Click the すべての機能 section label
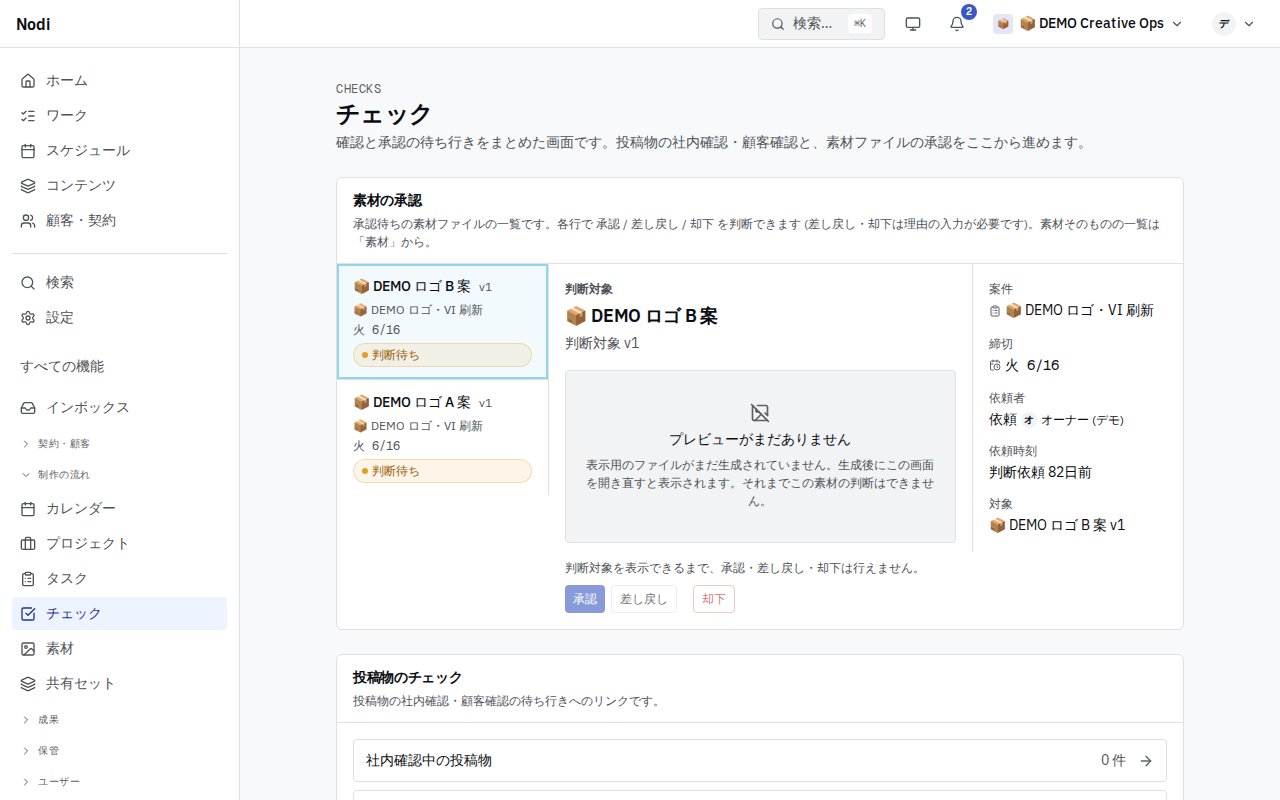This screenshot has height=800, width=1280. (62, 366)
